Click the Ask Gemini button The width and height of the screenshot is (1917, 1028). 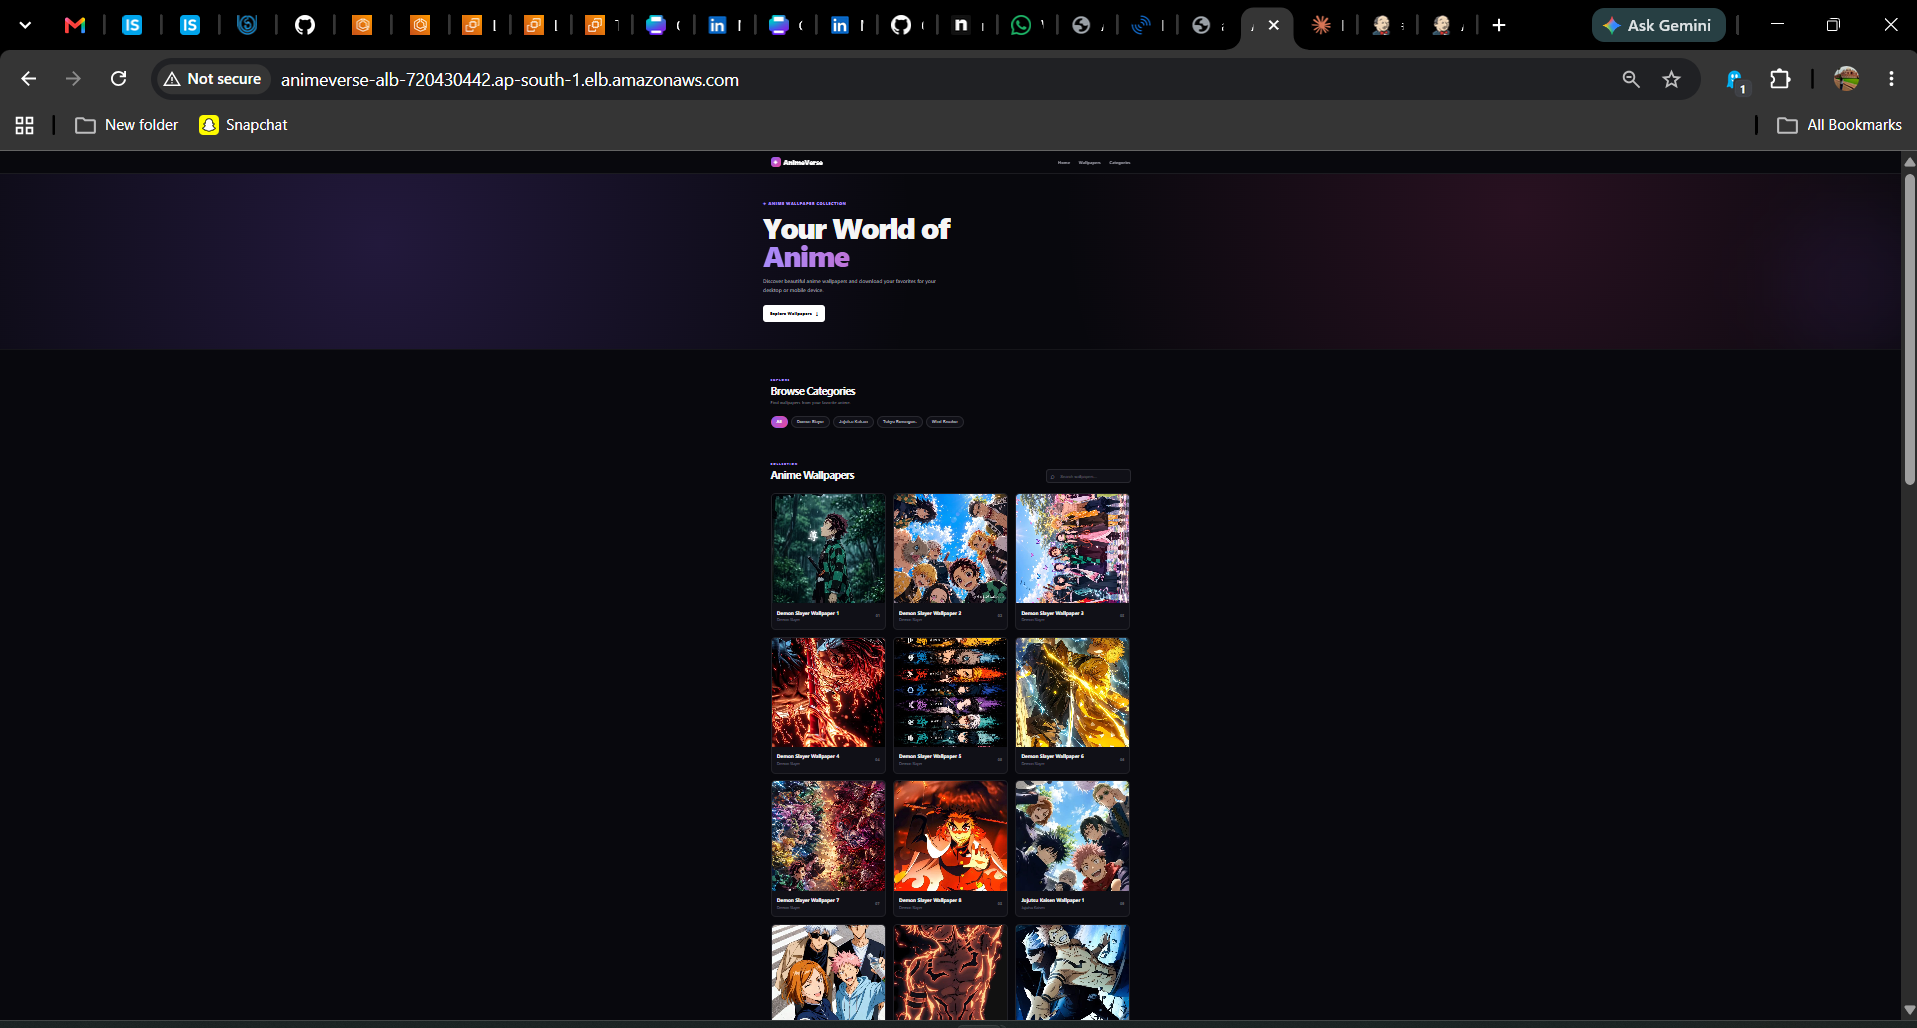(x=1658, y=25)
